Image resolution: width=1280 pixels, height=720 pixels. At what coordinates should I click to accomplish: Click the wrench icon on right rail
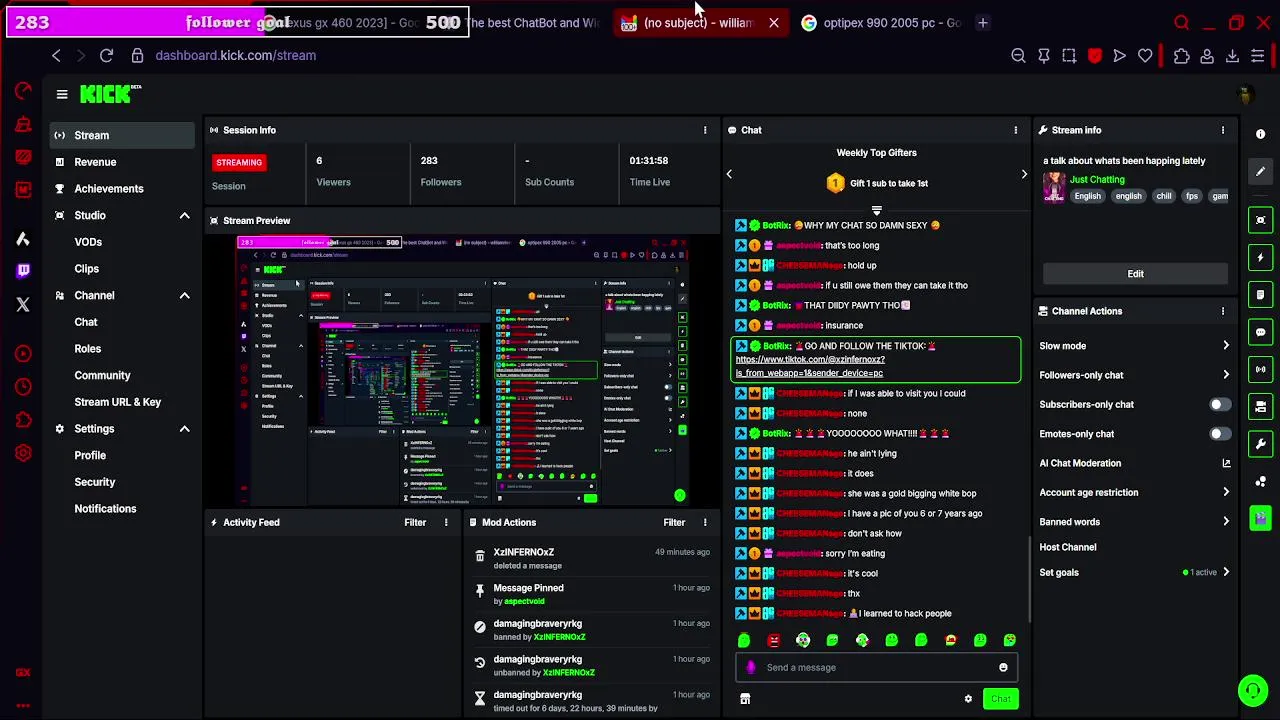(x=1260, y=444)
